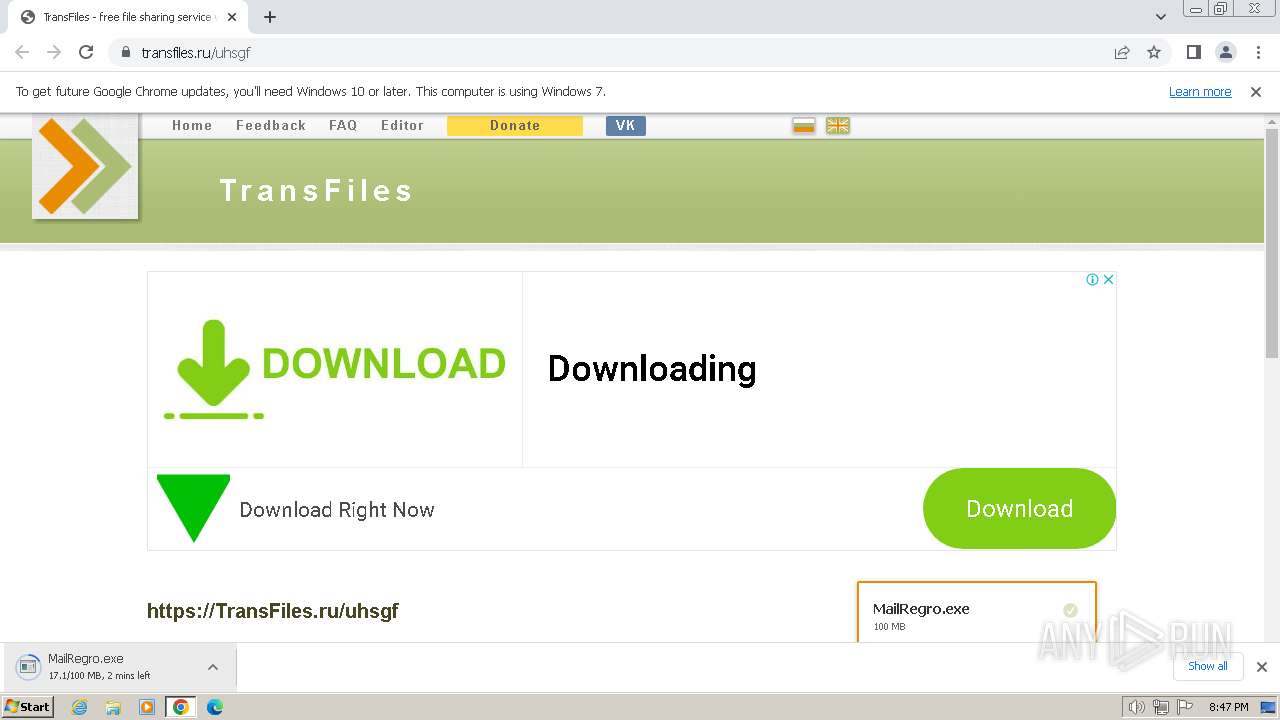Open a new tab

click(270, 17)
